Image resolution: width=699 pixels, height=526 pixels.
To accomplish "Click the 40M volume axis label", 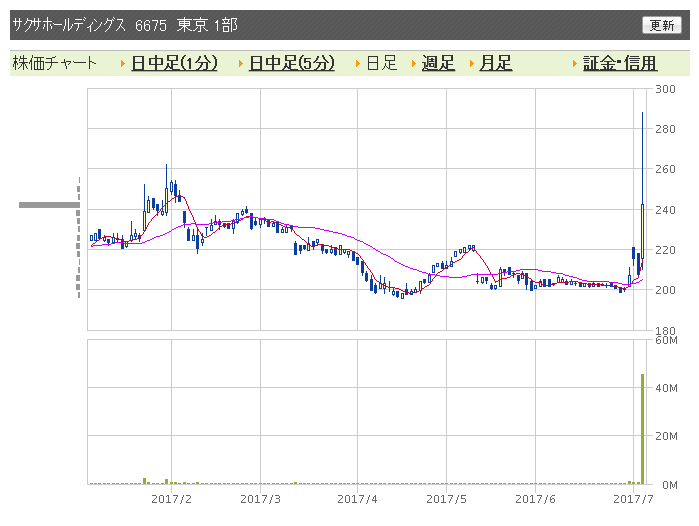I will [x=666, y=388].
